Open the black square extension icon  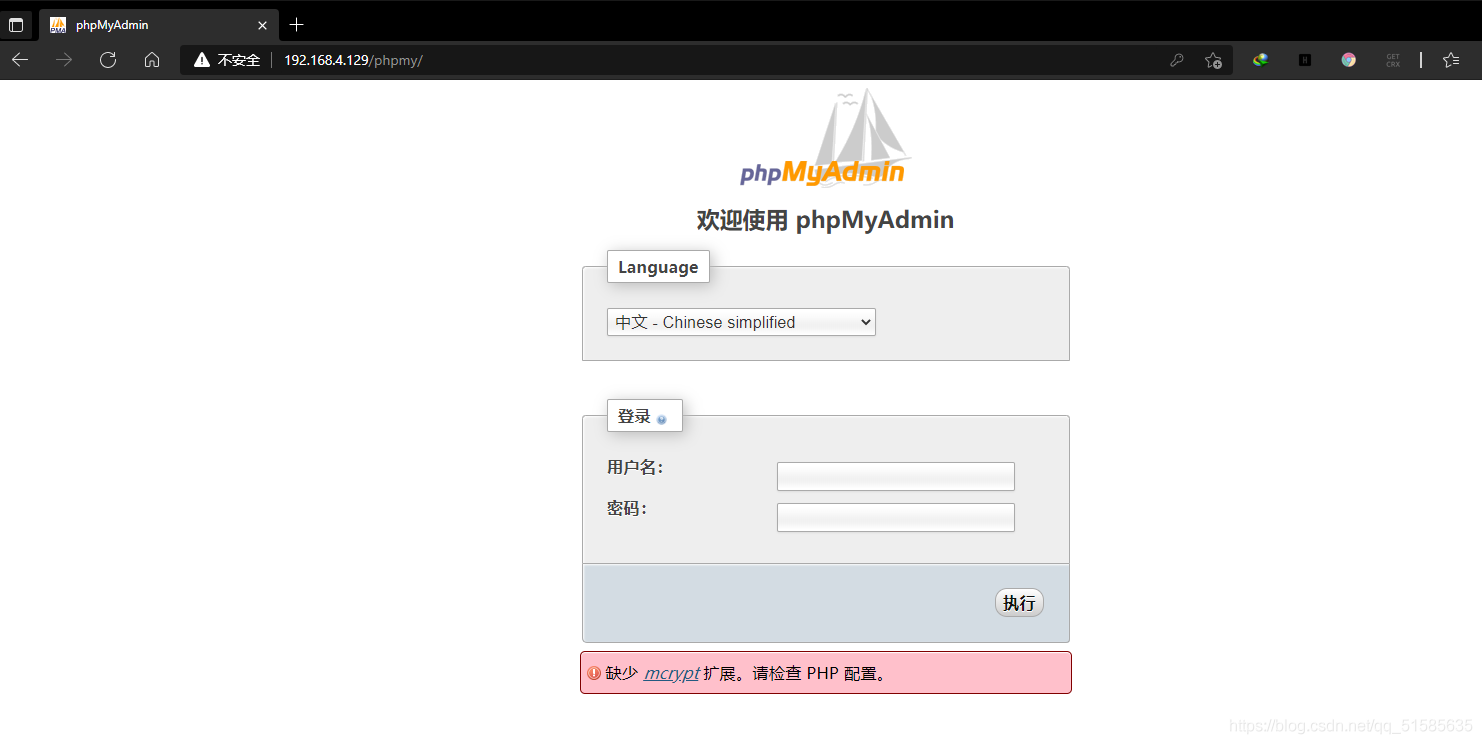(x=1305, y=60)
